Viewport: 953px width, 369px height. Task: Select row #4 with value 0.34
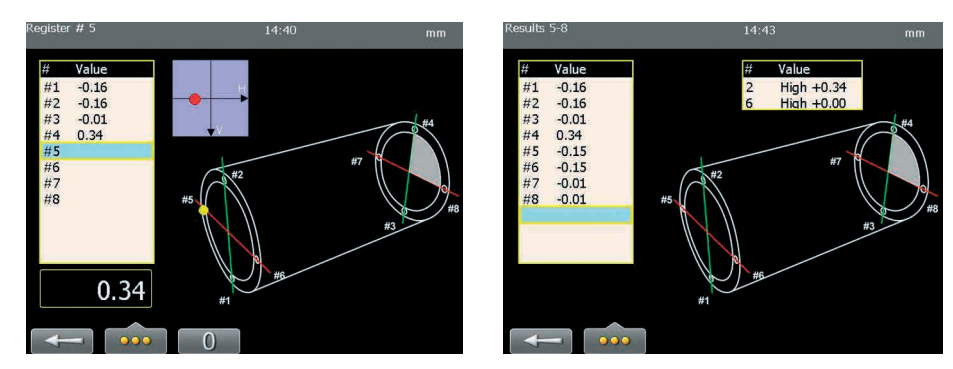[97, 135]
